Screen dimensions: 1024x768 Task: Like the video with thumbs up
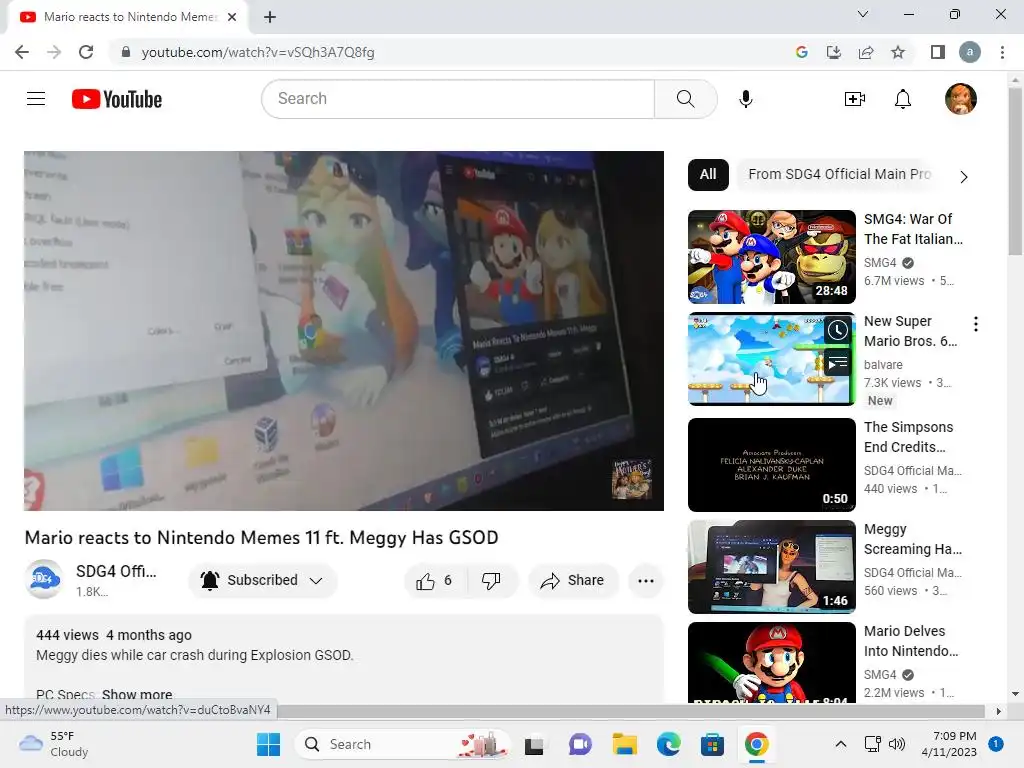click(x=436, y=581)
